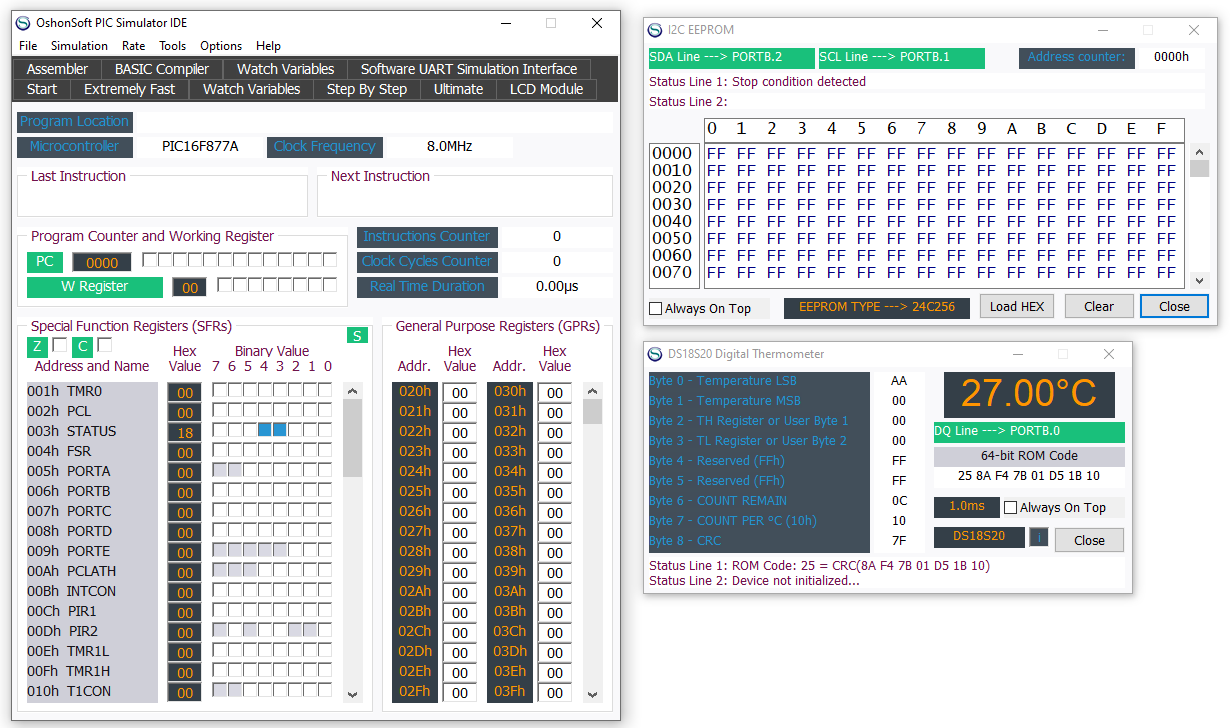Viewport: 1230px width, 728px height.
Task: Click the 8.0MHz clock frequency value
Action: (450, 147)
